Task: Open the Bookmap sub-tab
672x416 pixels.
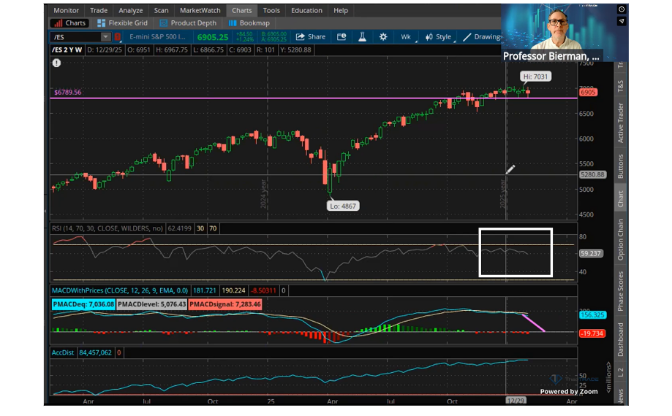Action: click(x=249, y=23)
